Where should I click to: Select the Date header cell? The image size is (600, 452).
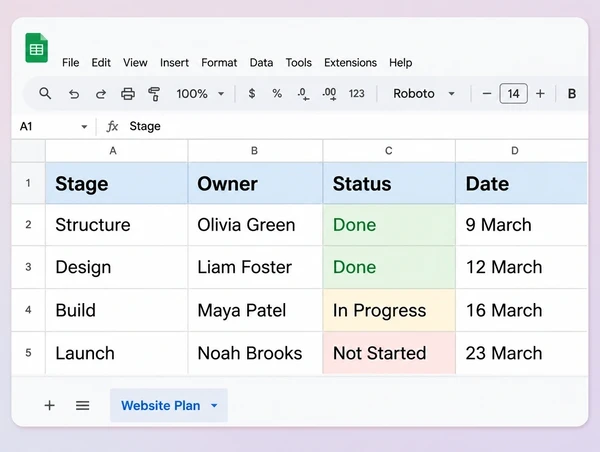(x=522, y=183)
